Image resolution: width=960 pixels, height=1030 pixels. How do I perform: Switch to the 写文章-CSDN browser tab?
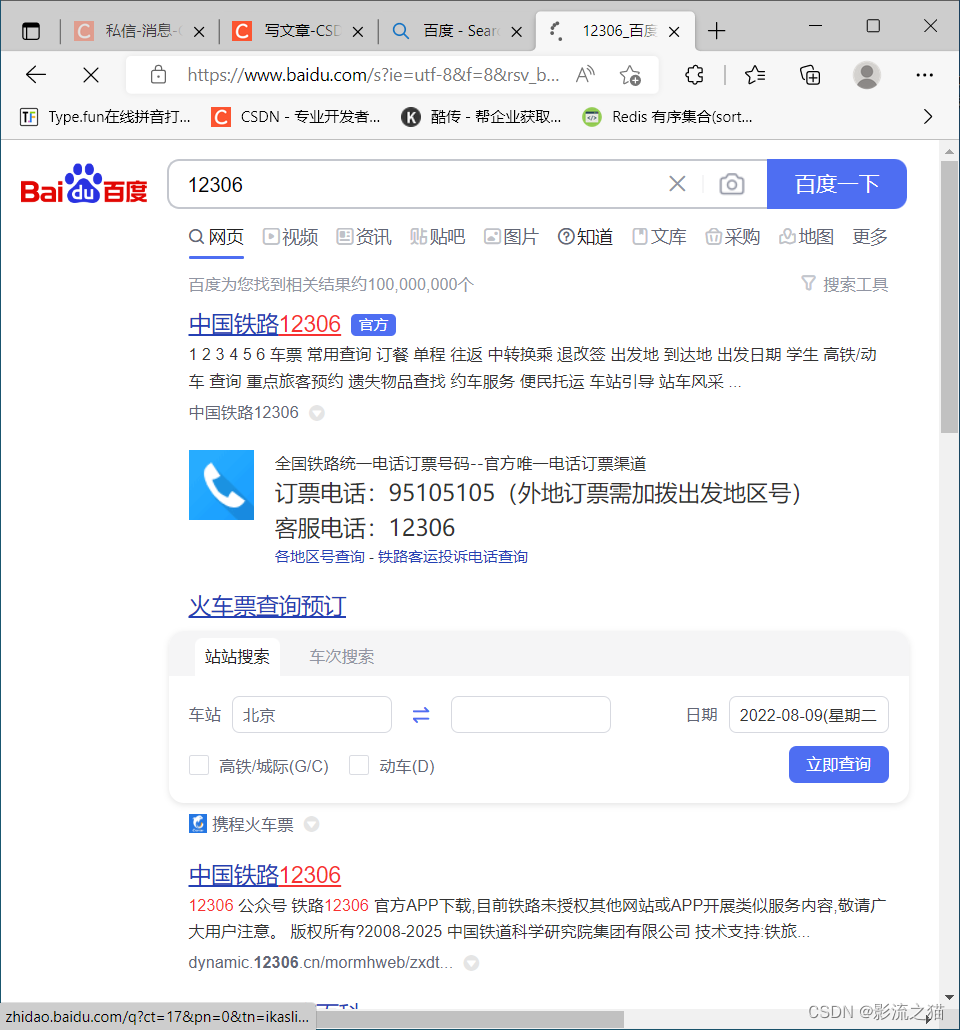(x=299, y=31)
